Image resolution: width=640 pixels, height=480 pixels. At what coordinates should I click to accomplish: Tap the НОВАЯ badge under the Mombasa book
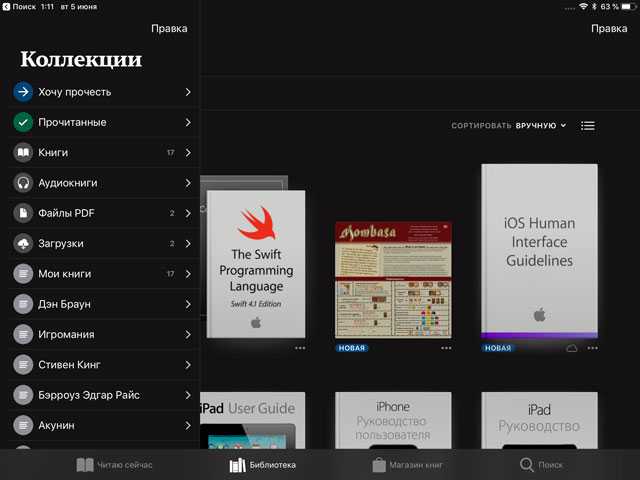coord(351,348)
